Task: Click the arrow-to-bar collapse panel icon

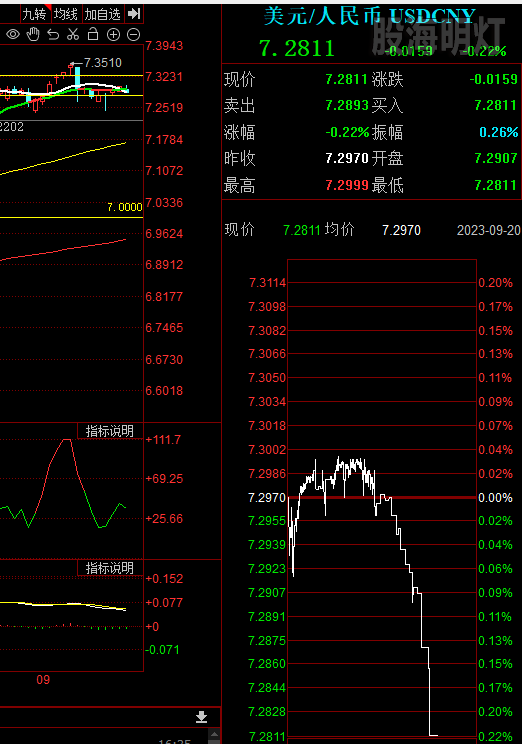Action: (134, 14)
